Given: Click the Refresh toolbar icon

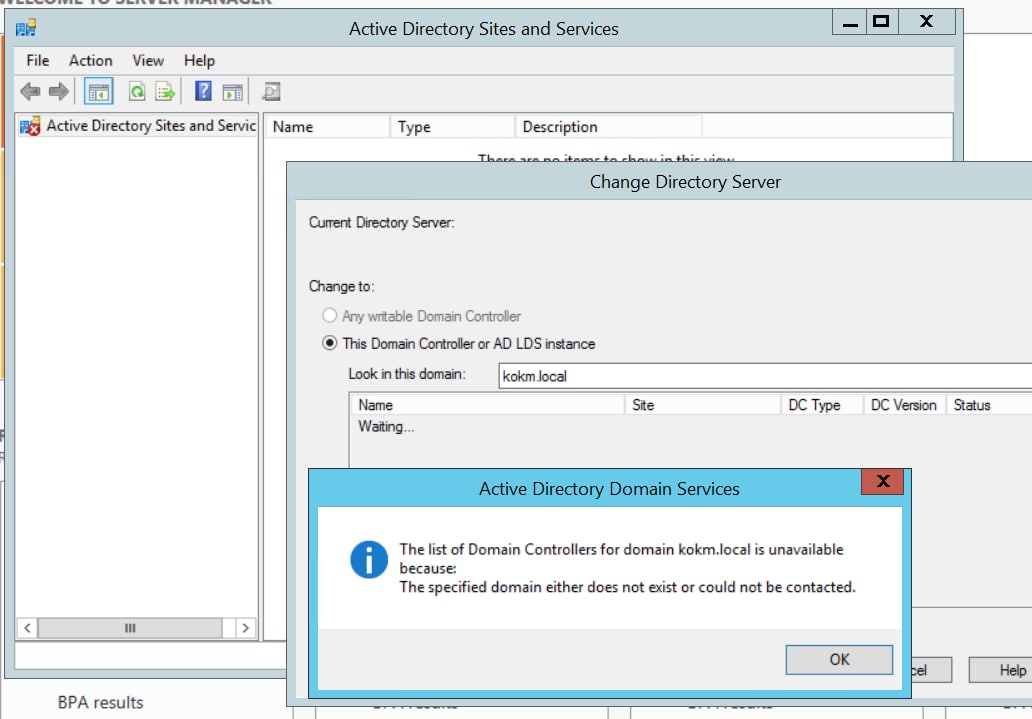Looking at the screenshot, I should coord(137,92).
